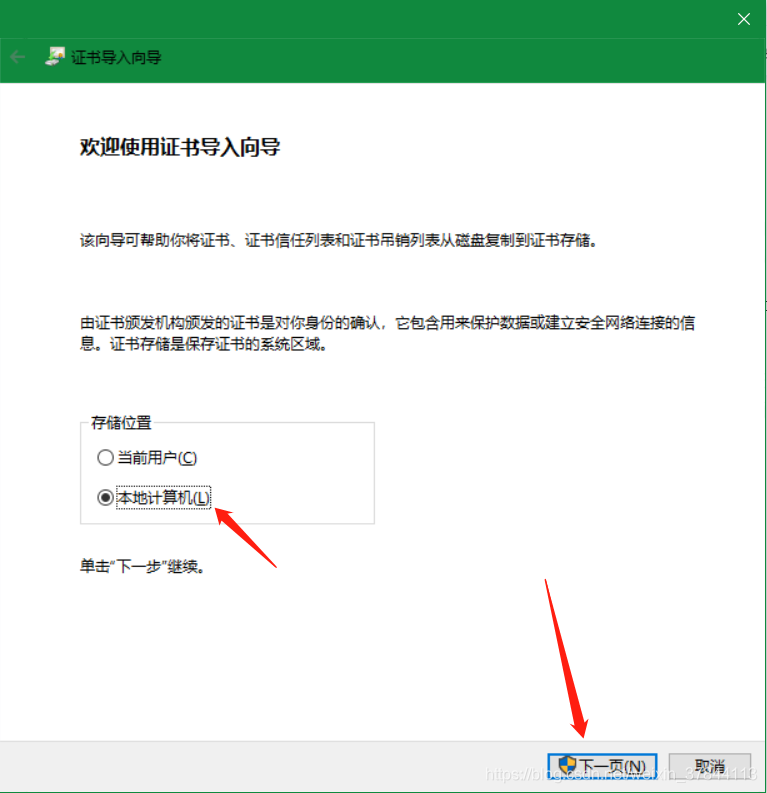Image resolution: width=767 pixels, height=793 pixels.
Task: Click the heading 欢迎使用证书导入向导
Action: click(180, 147)
